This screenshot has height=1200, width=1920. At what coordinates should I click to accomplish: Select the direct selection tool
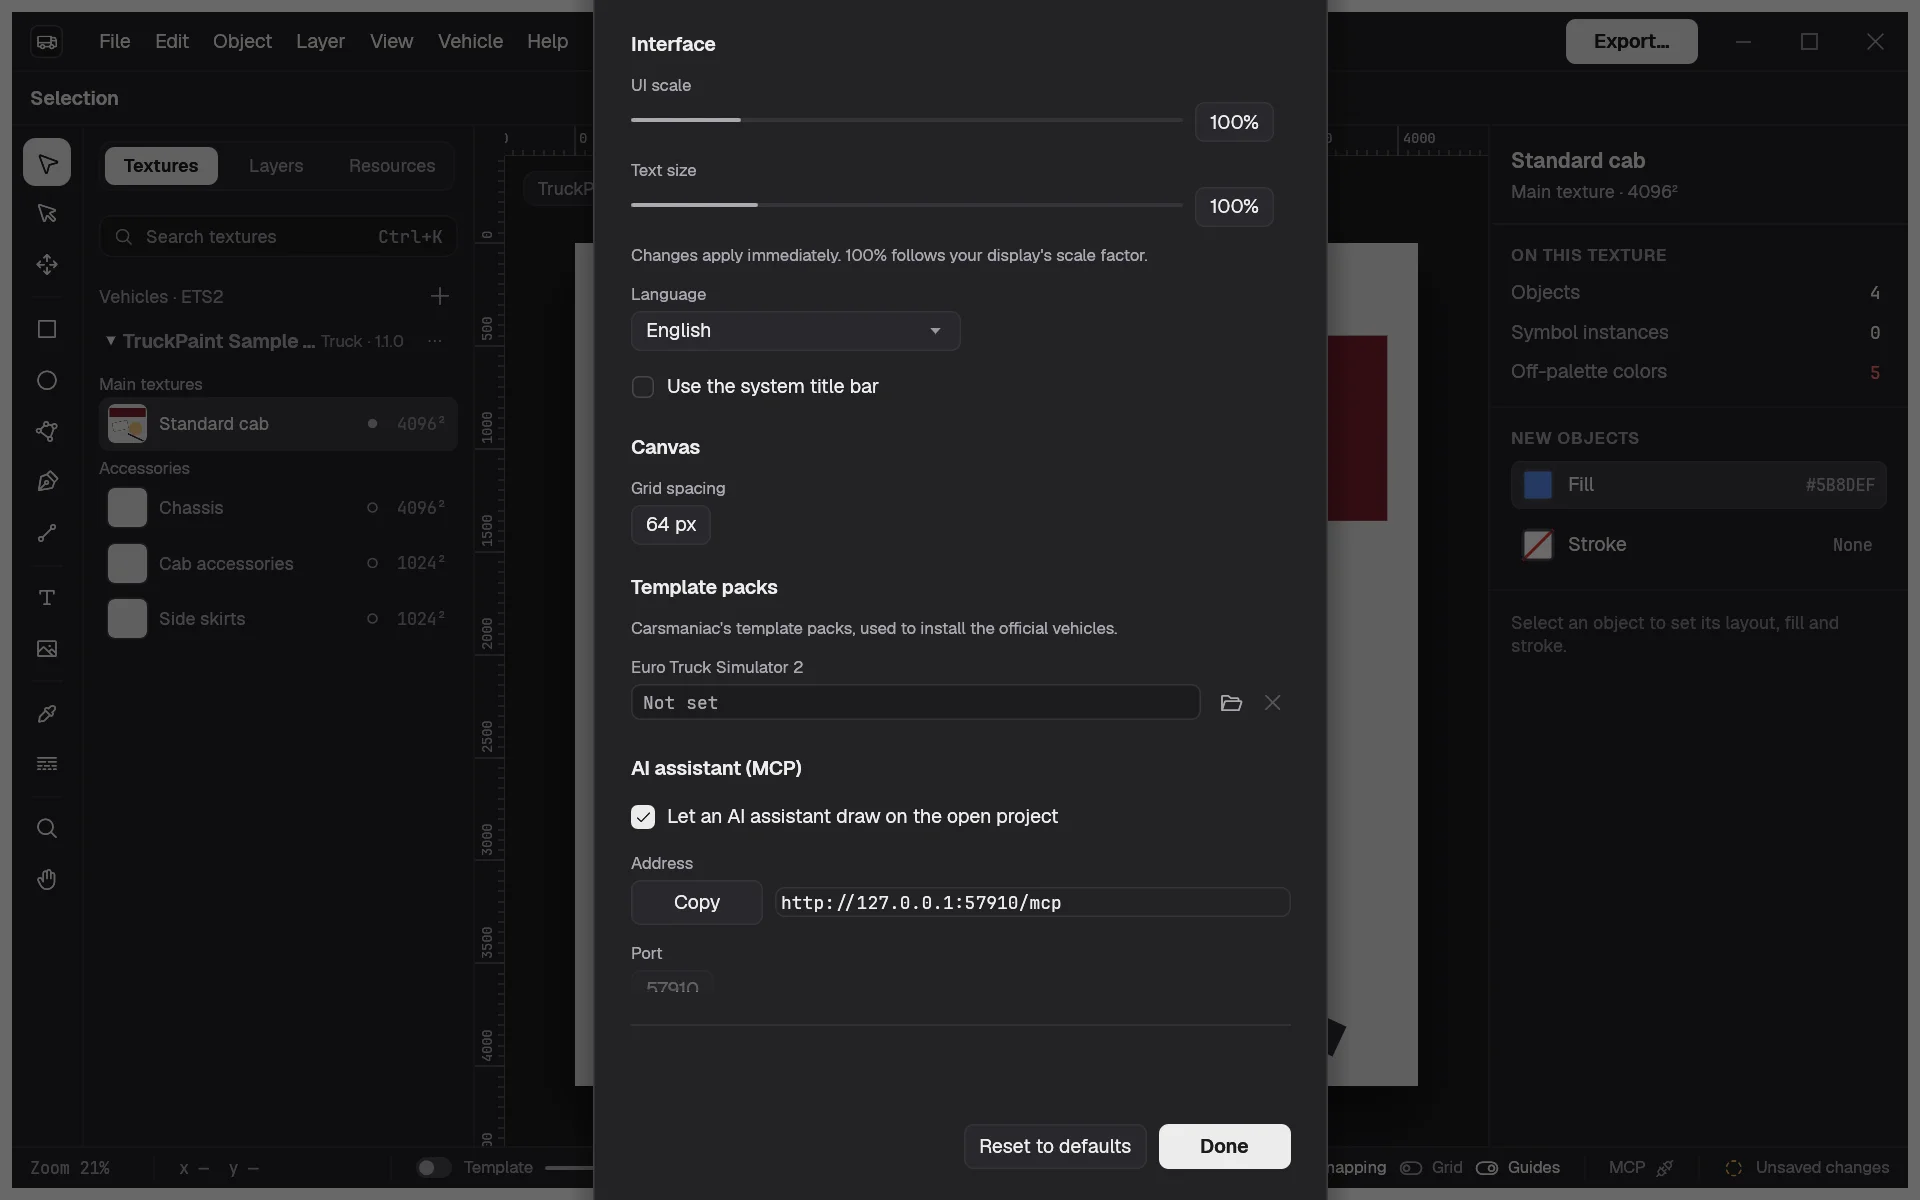click(47, 213)
